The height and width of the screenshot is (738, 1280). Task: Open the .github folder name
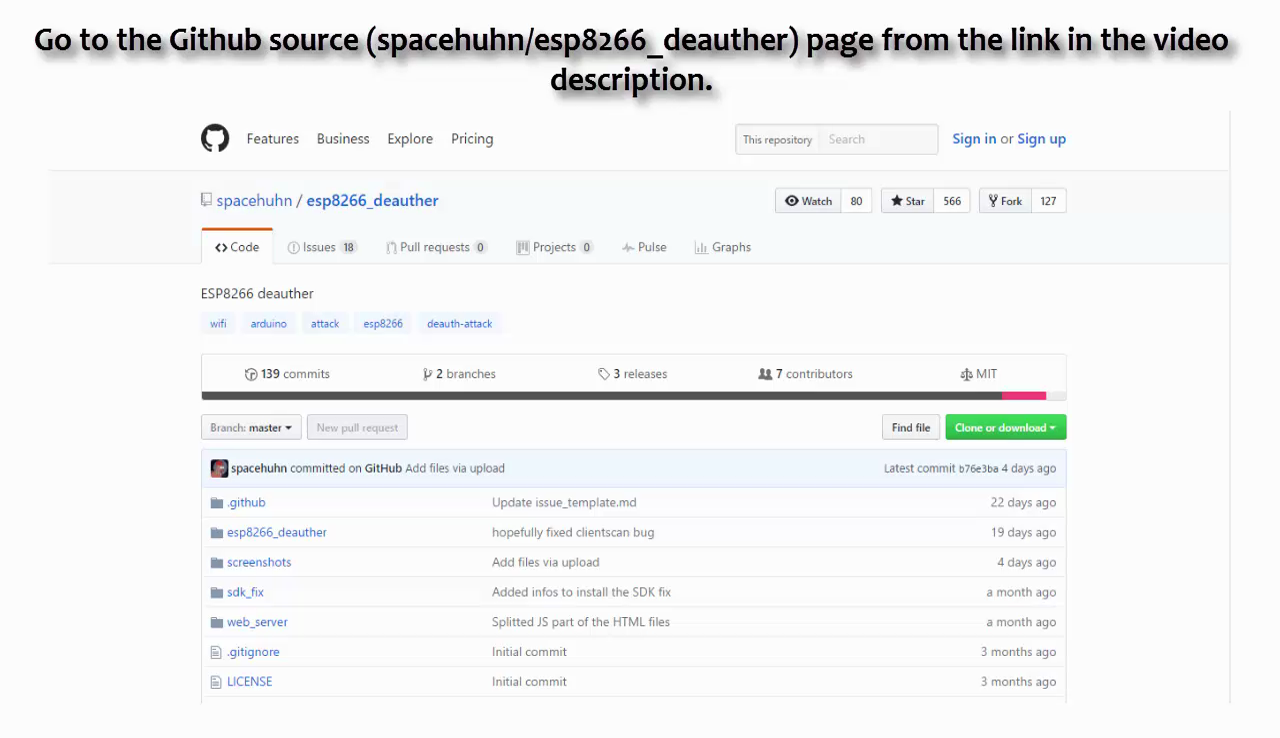(x=246, y=503)
